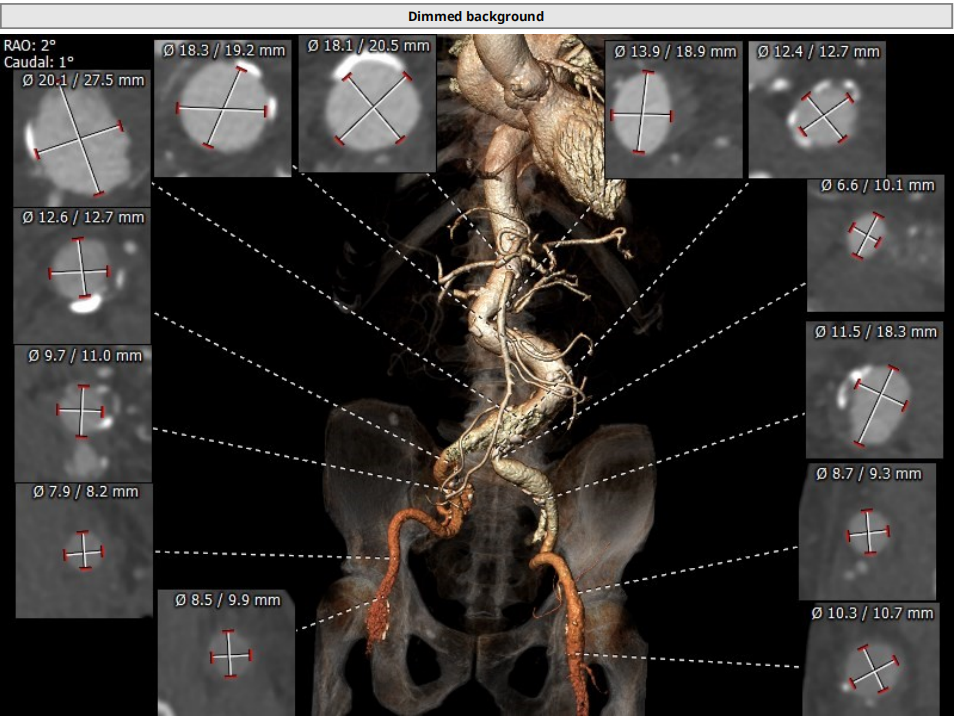Click the Dimmed background button

(x=476, y=16)
